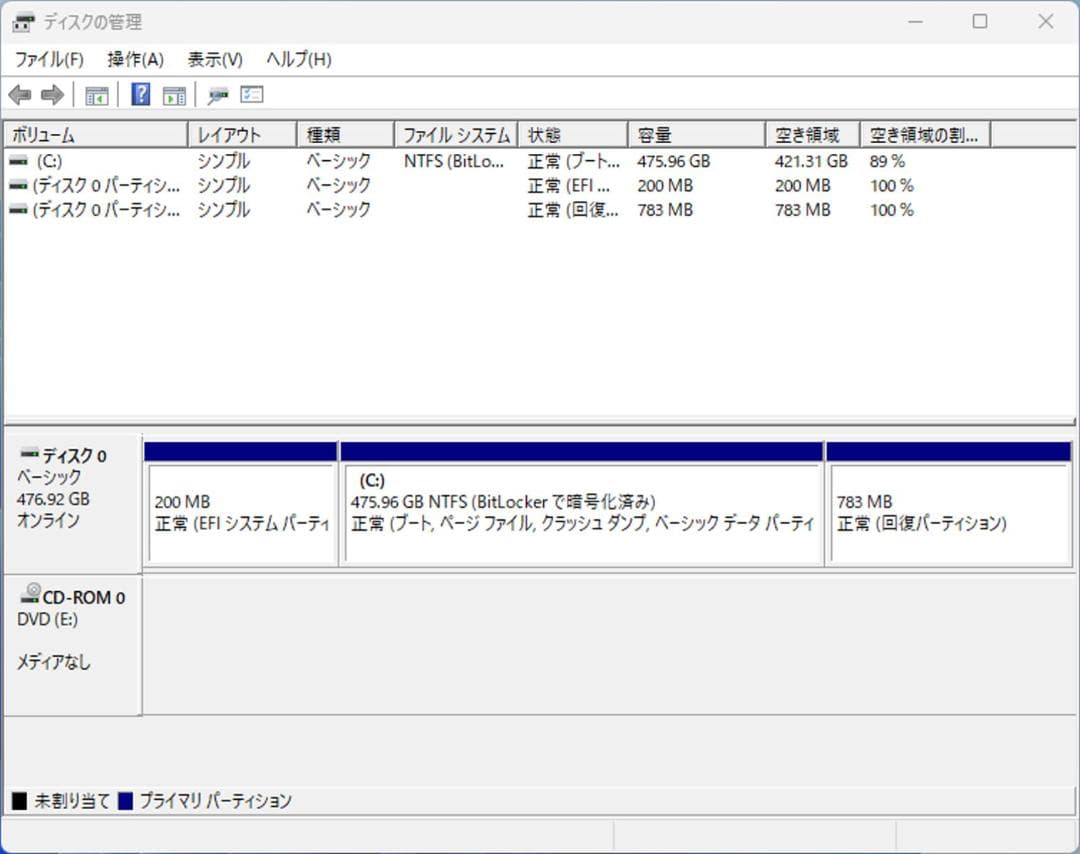The height and width of the screenshot is (854, 1080).
Task: Open Help using the question mark icon
Action: click(140, 94)
